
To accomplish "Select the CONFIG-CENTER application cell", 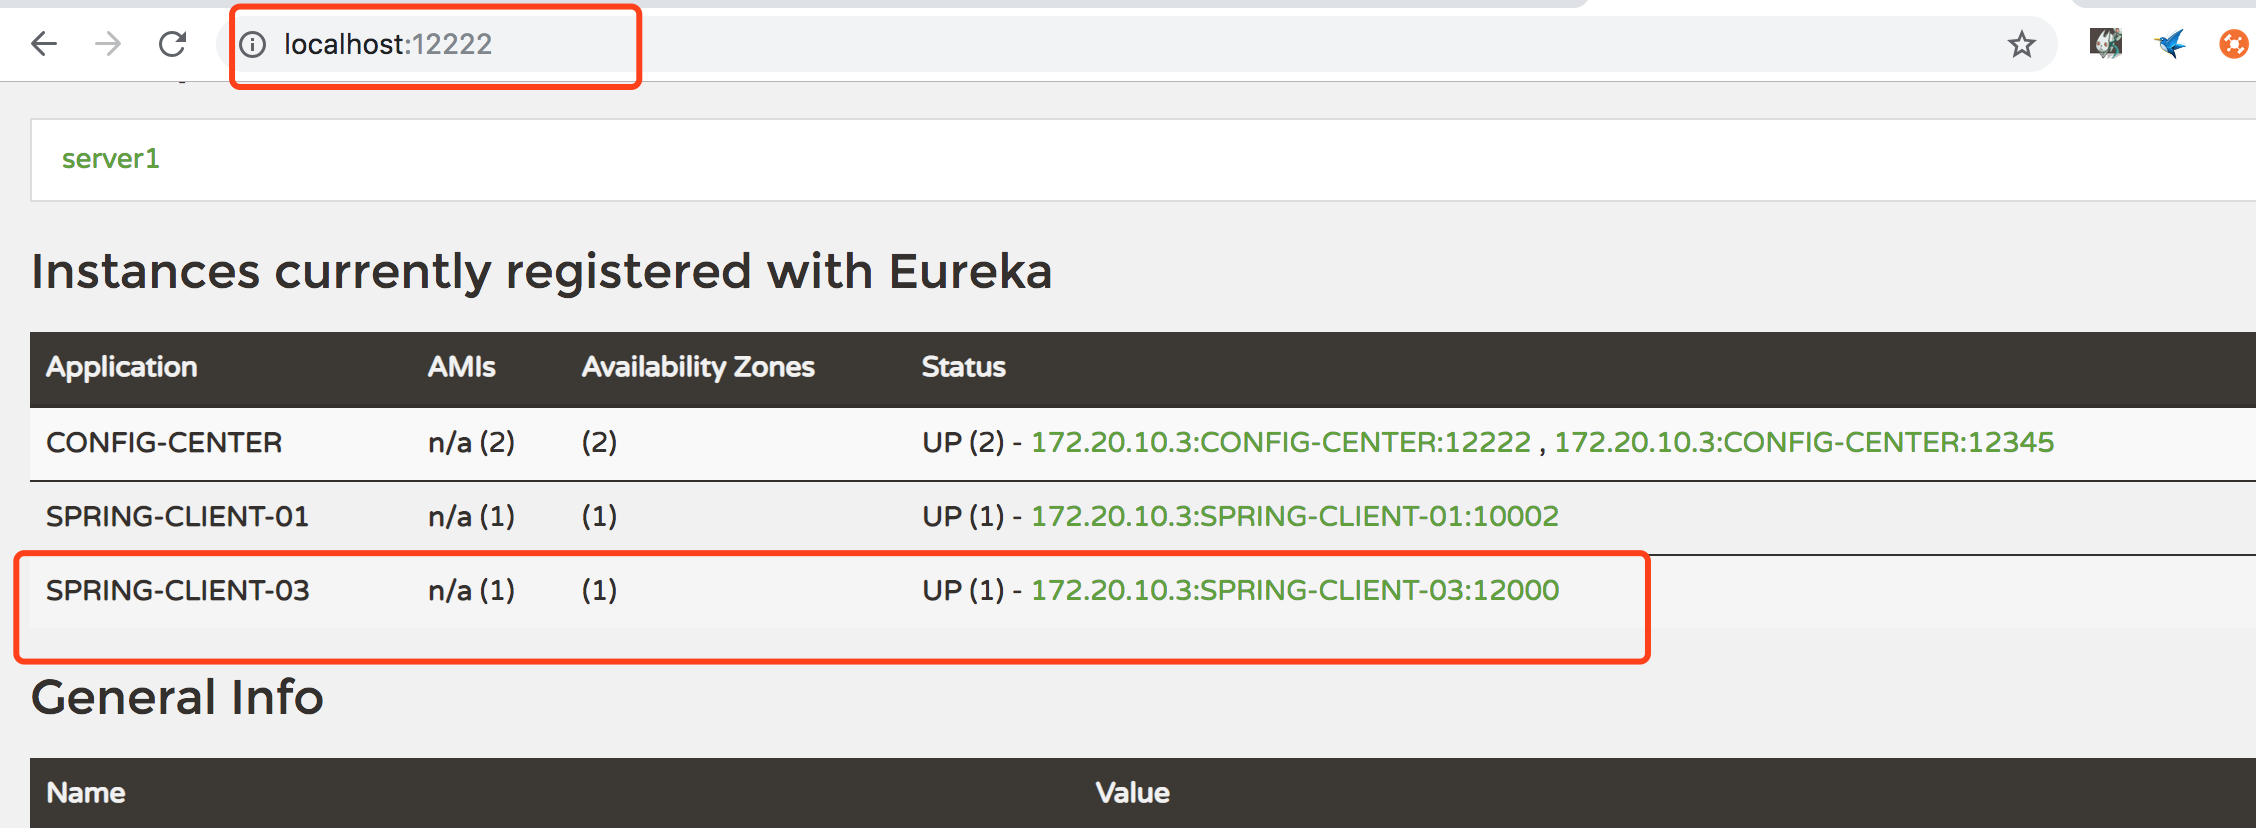I will tap(164, 442).
